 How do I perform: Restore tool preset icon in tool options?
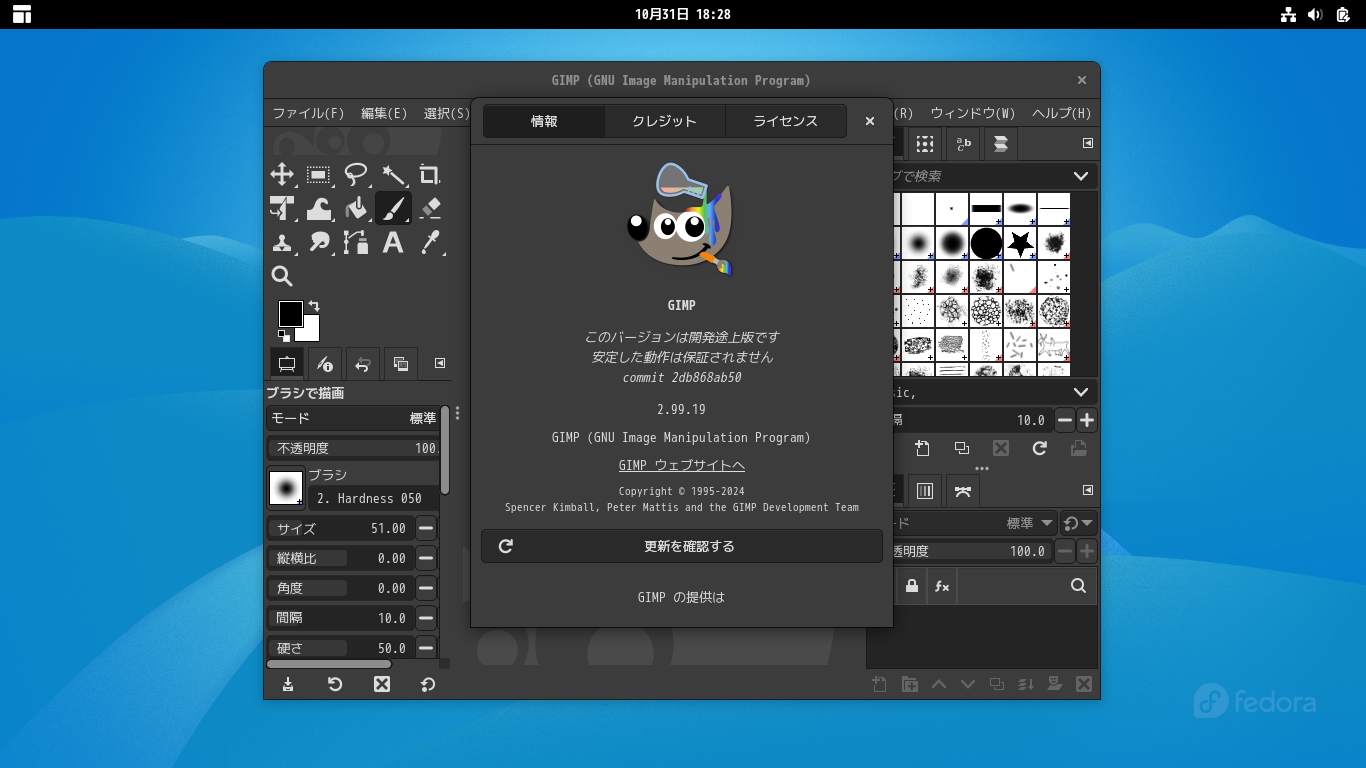coord(335,684)
